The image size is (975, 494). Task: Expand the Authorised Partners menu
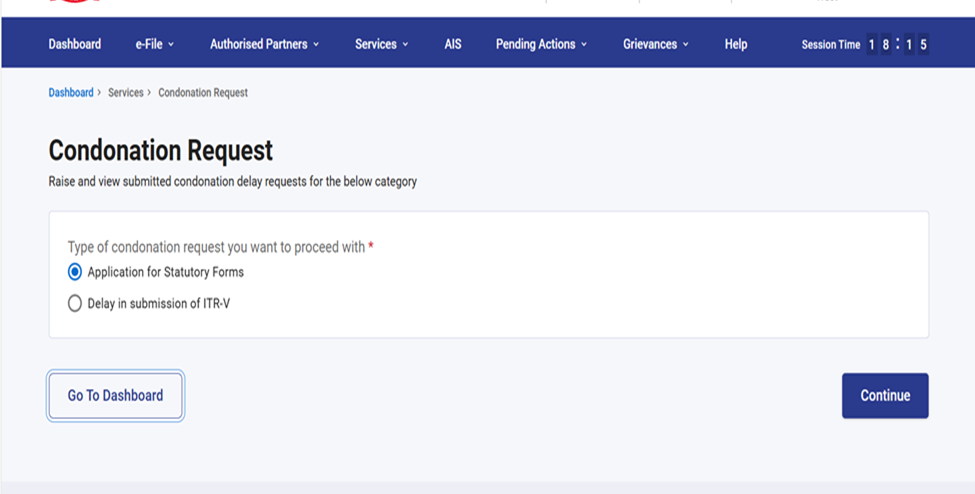tap(264, 44)
